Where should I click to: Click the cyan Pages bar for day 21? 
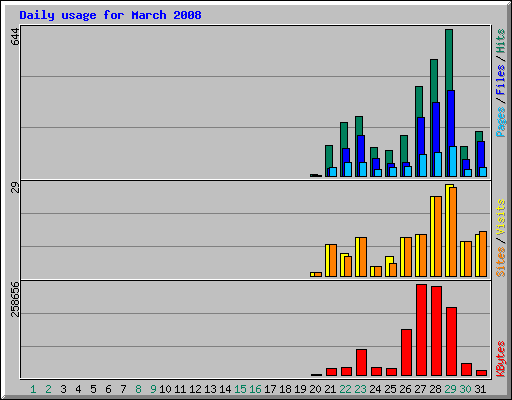pyautogui.click(x=333, y=172)
